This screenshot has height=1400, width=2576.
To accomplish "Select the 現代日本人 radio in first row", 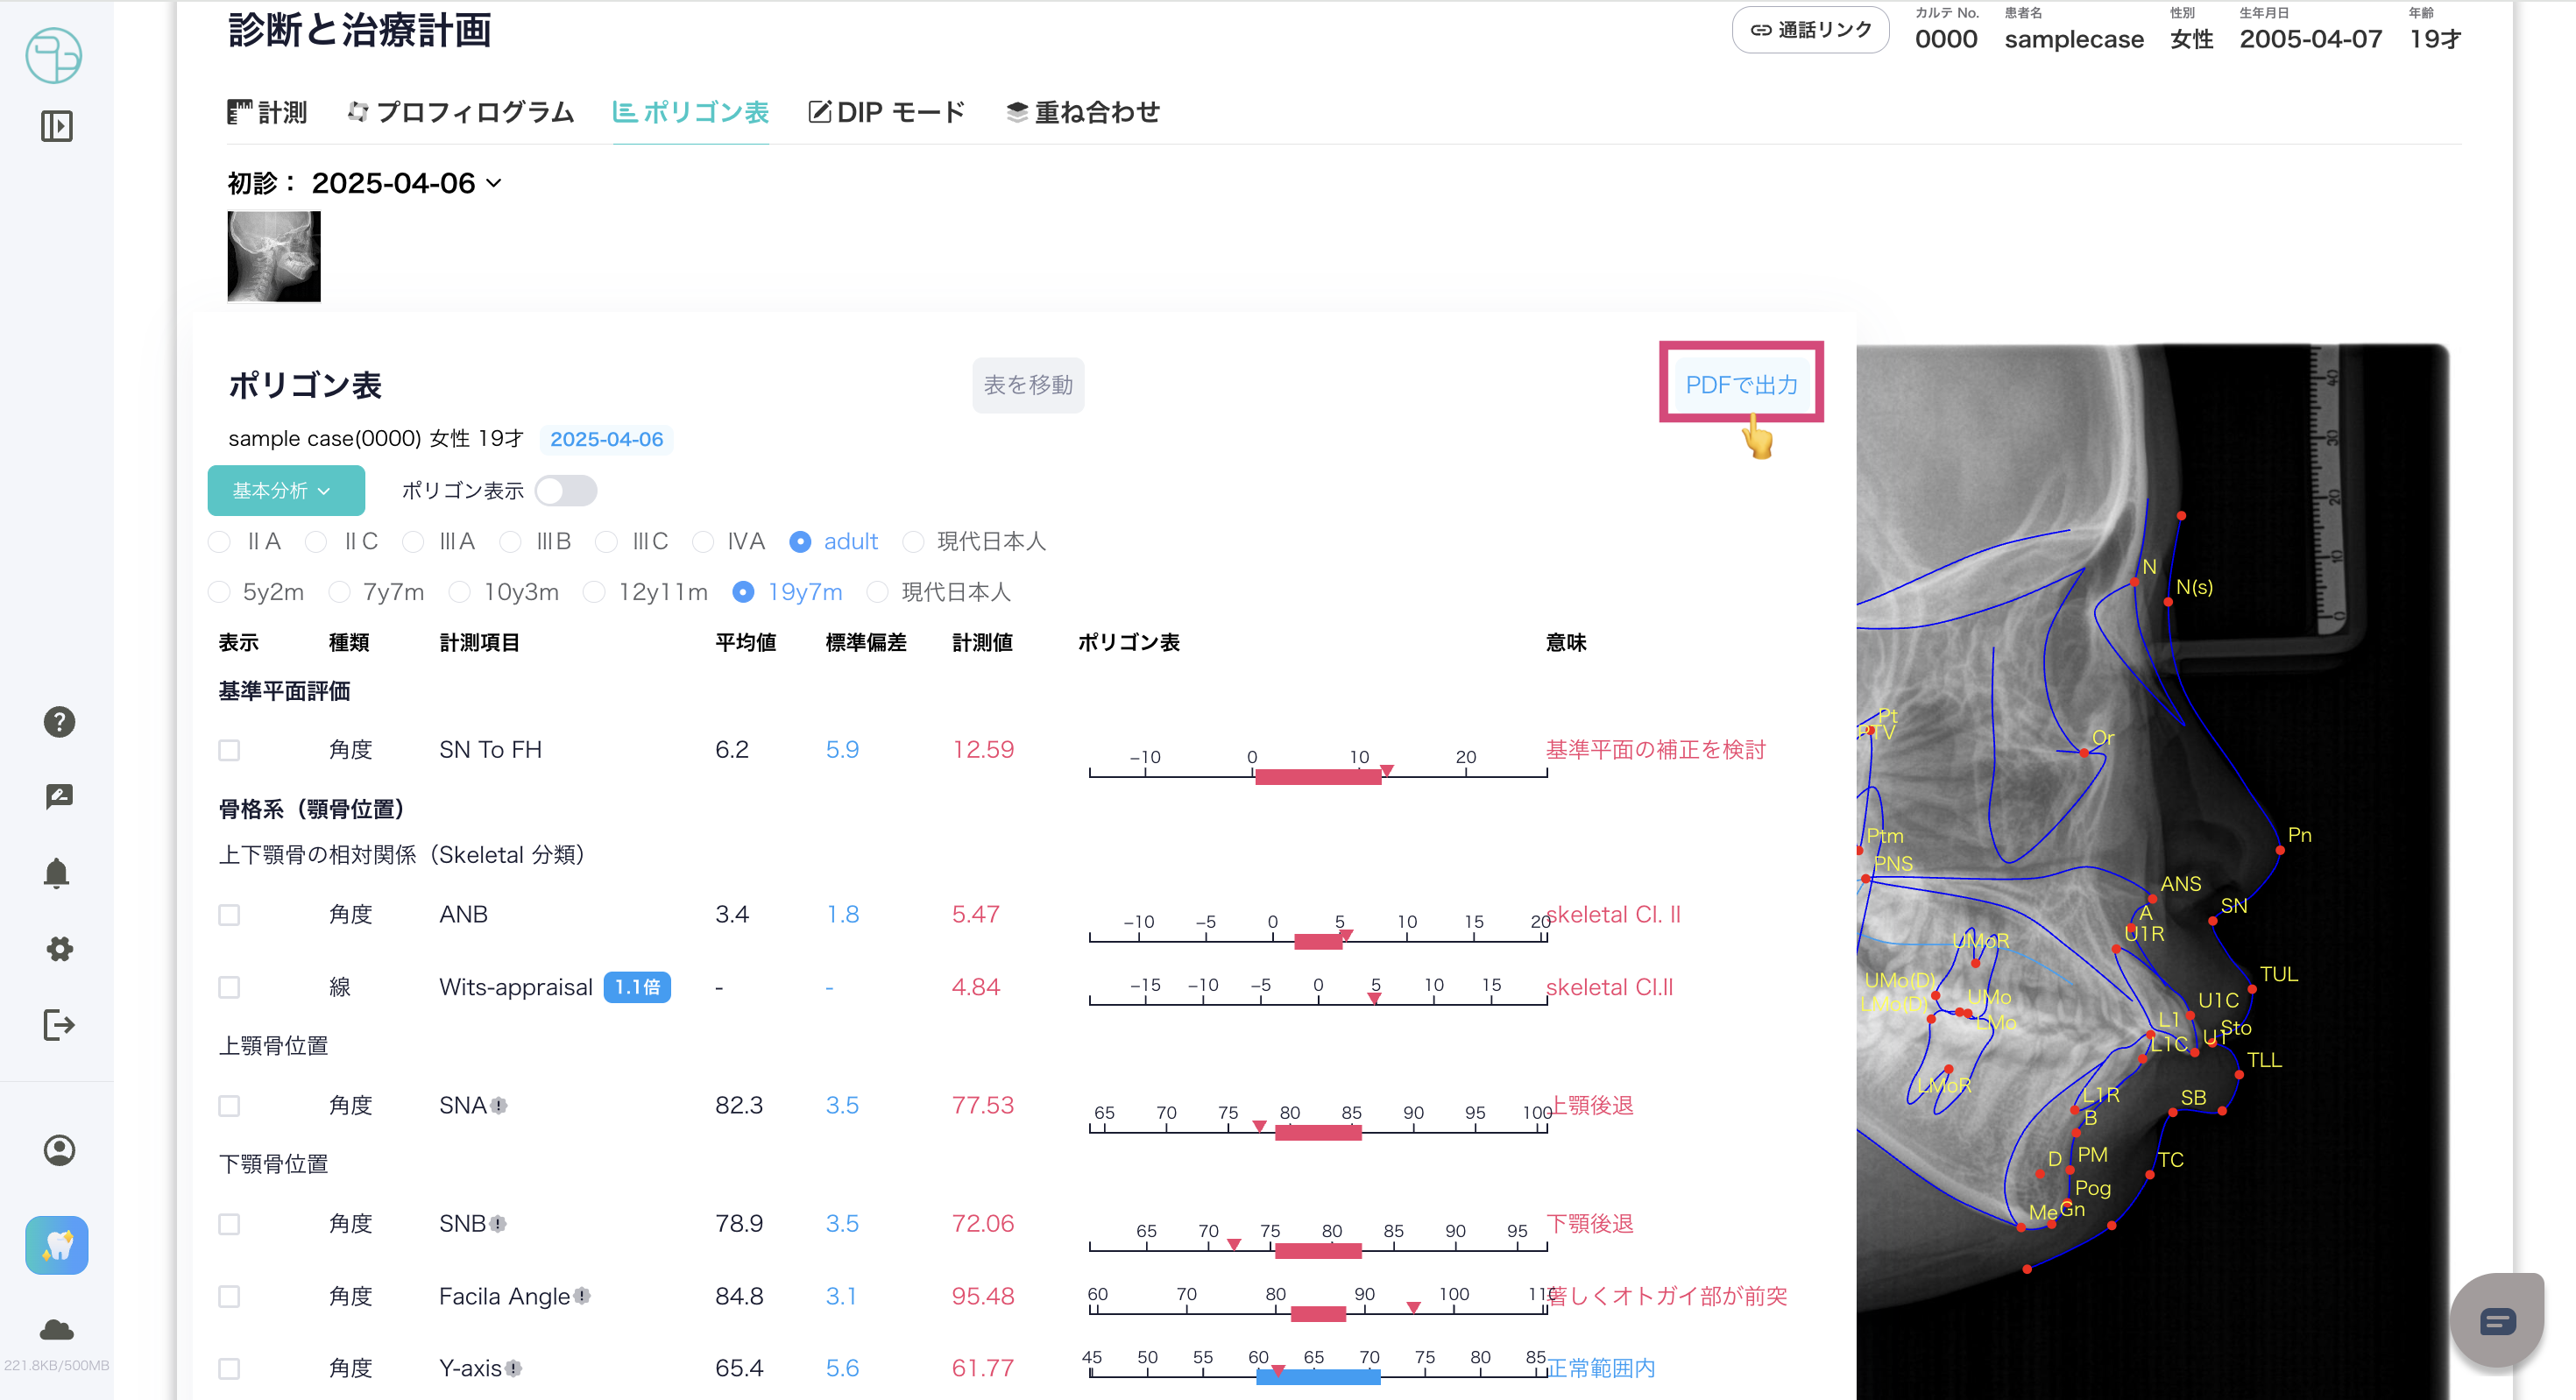I will [x=913, y=542].
